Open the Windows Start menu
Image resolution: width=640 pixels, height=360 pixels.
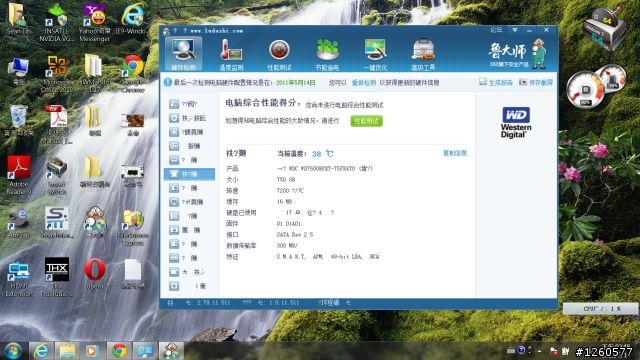(x=13, y=351)
